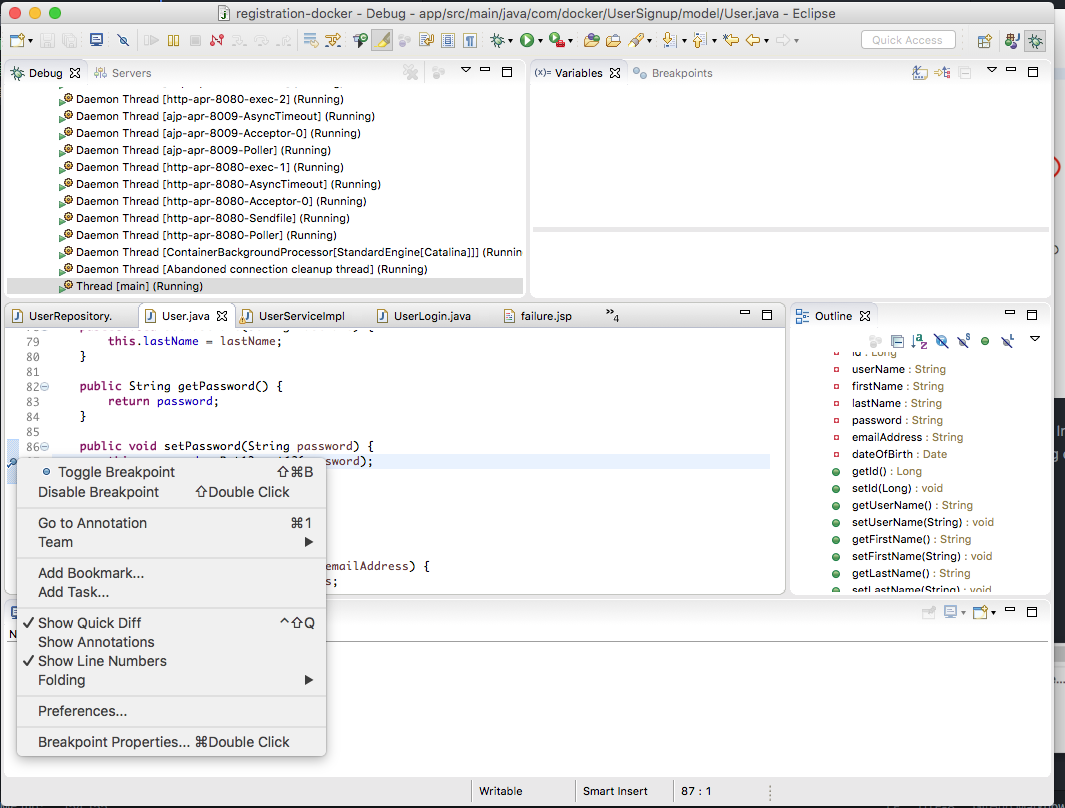Click the Open Perspective icon

tap(985, 41)
